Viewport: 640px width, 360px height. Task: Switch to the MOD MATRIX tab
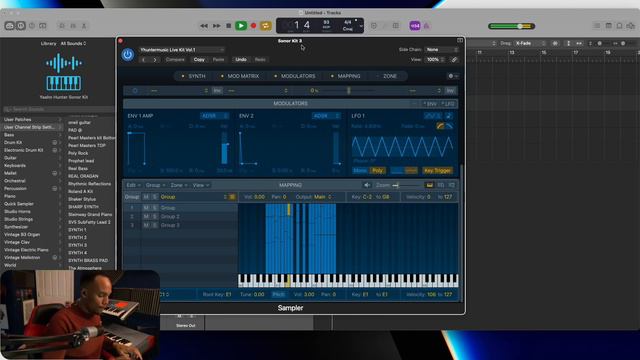coord(240,76)
